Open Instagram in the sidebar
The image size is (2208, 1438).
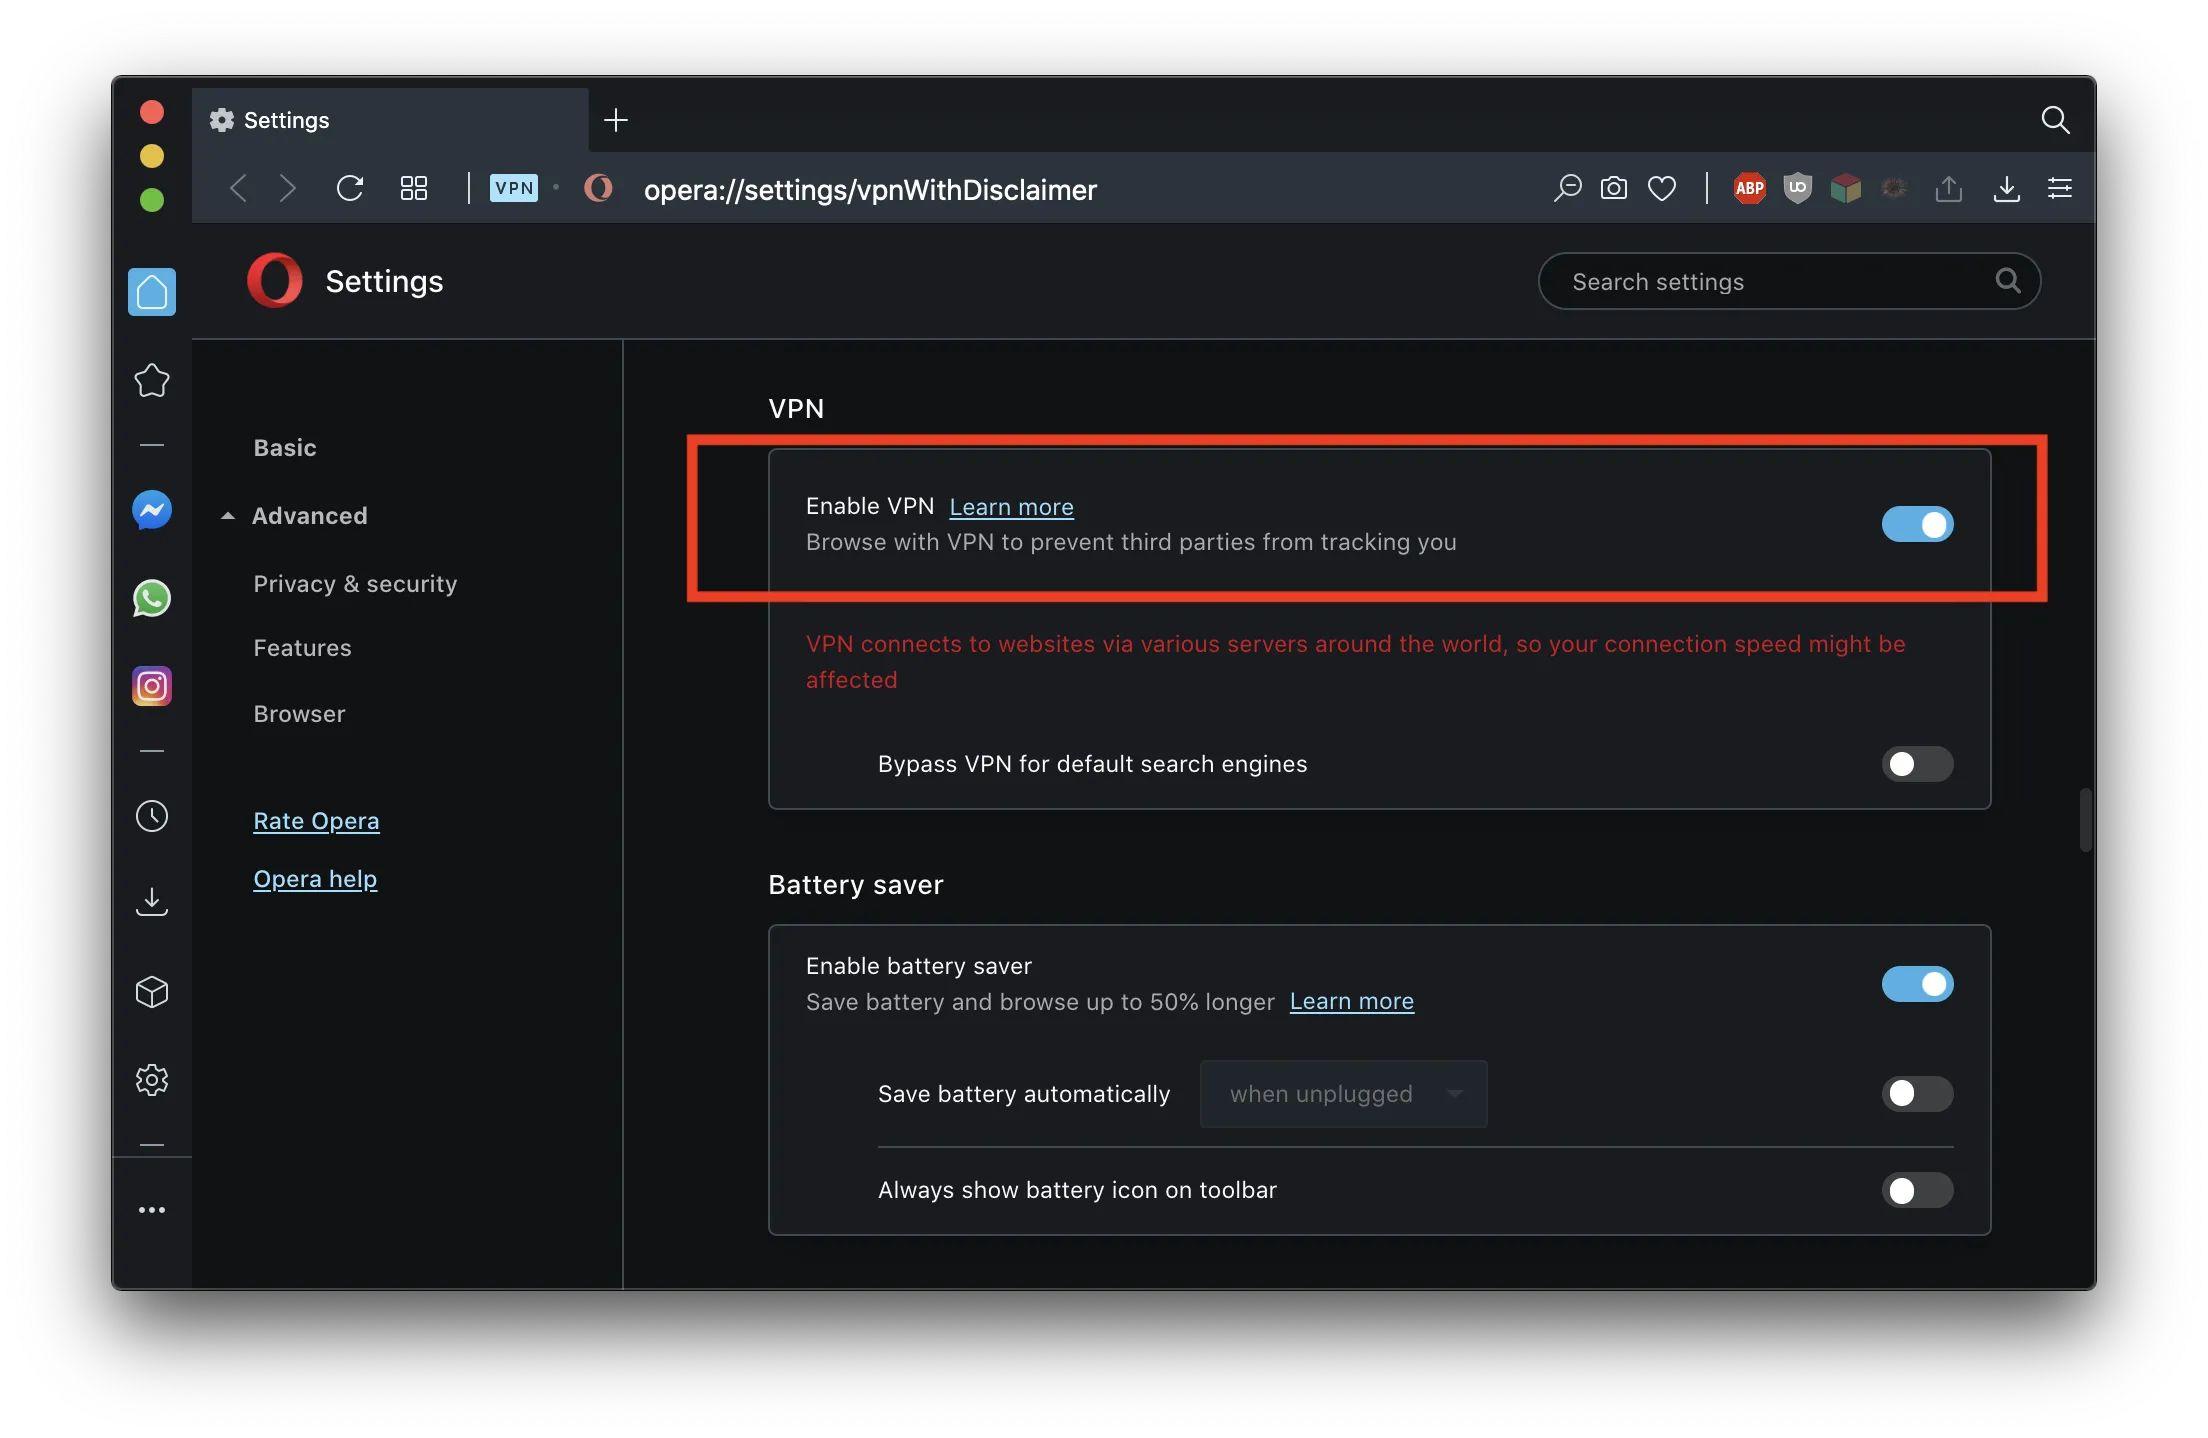(x=152, y=686)
